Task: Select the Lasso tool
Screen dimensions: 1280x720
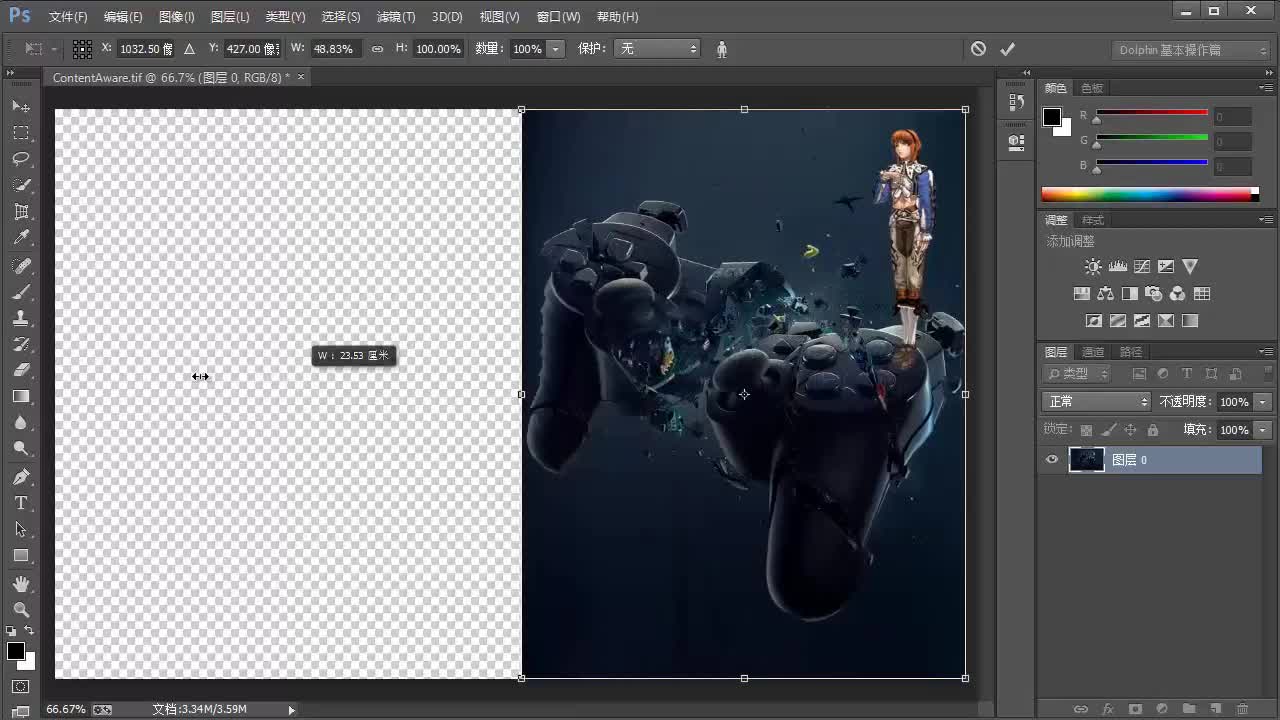Action: coord(22,158)
